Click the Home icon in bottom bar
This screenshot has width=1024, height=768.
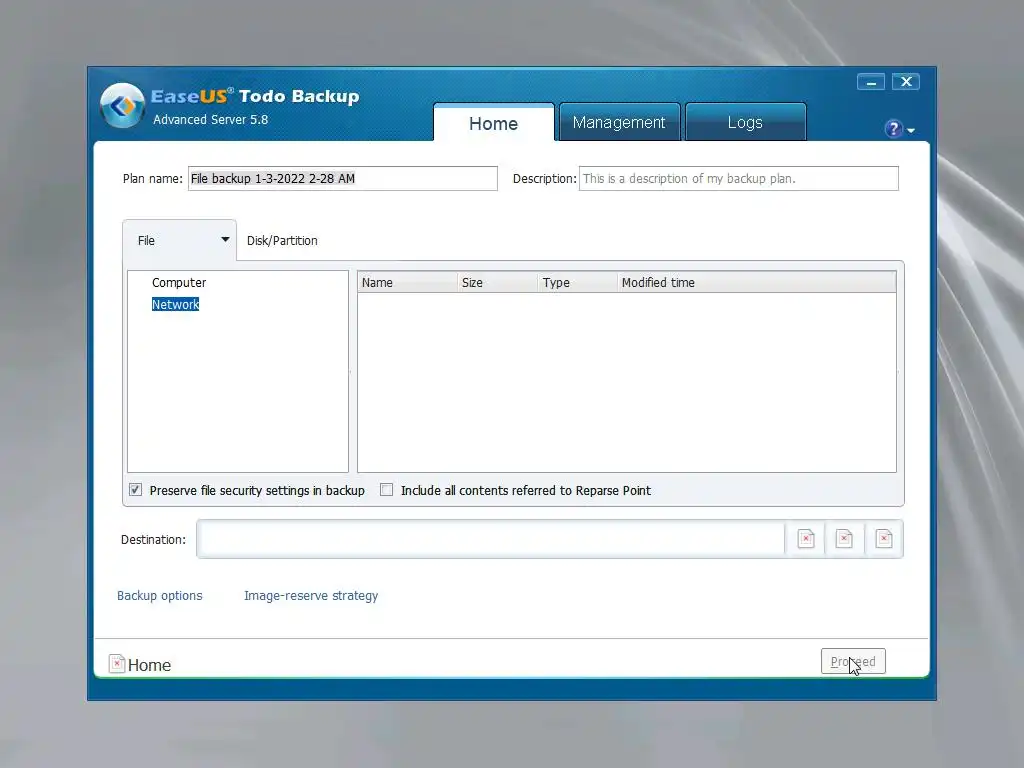[x=117, y=664]
